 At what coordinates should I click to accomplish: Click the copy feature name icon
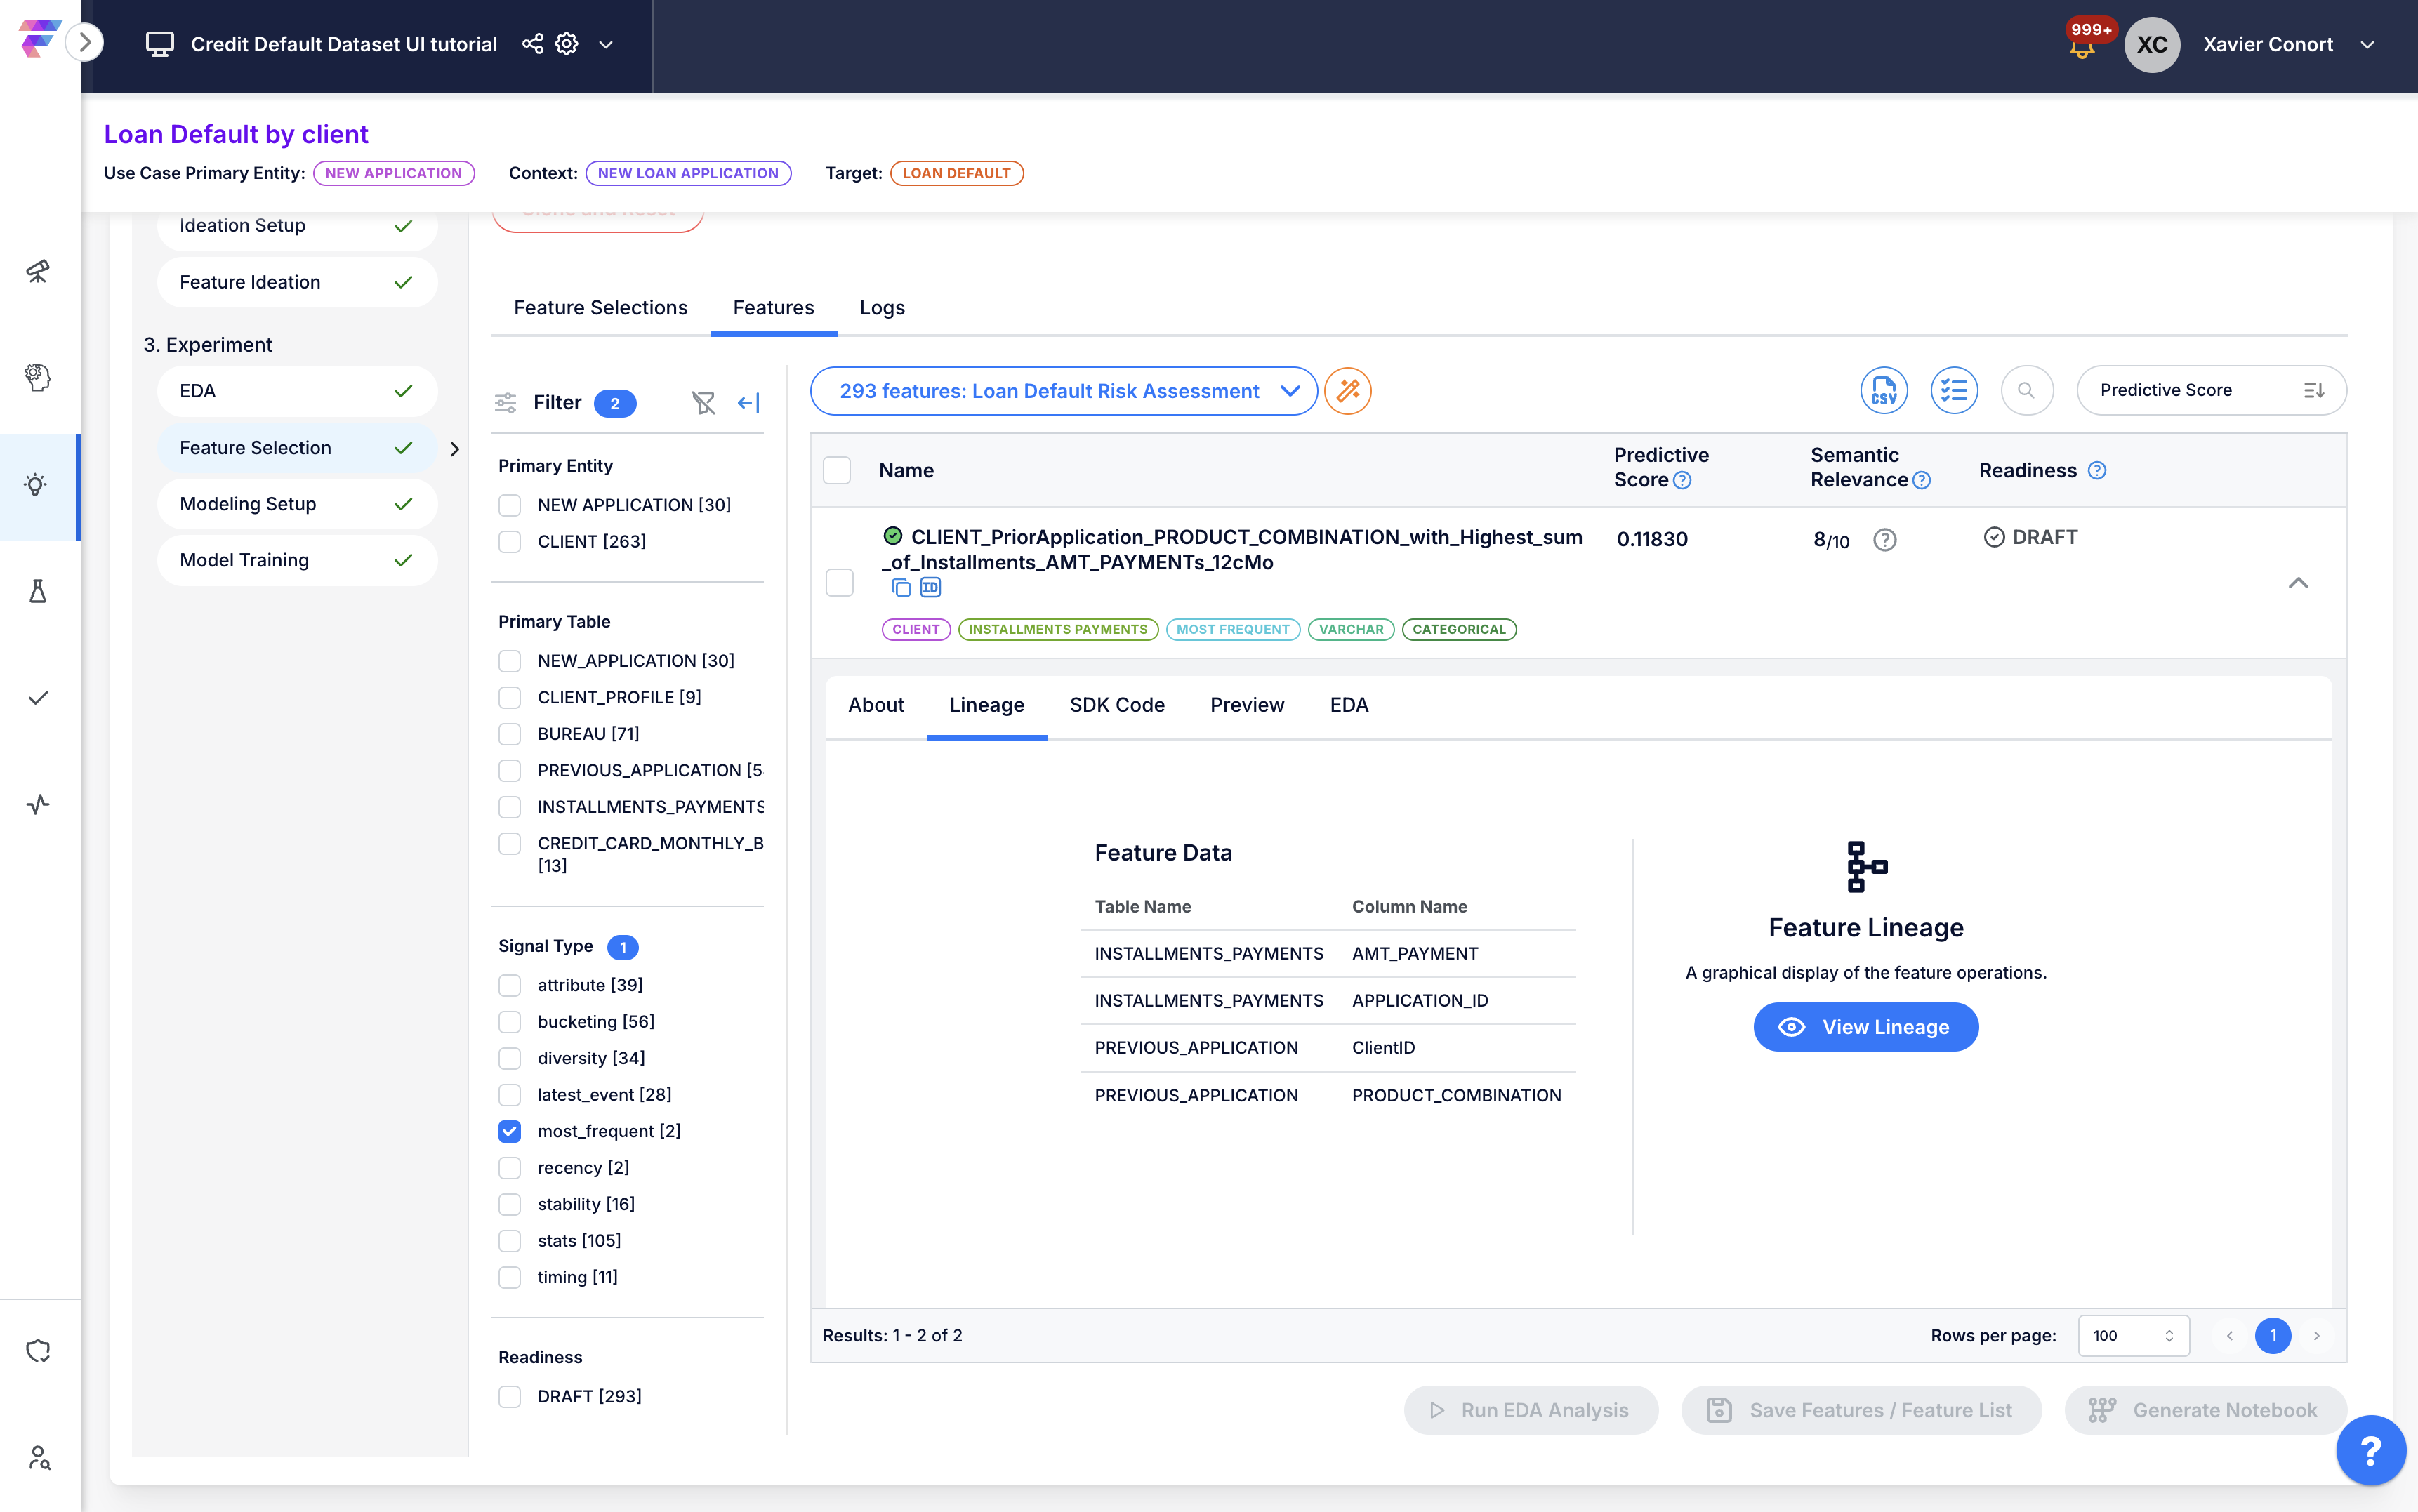(900, 588)
